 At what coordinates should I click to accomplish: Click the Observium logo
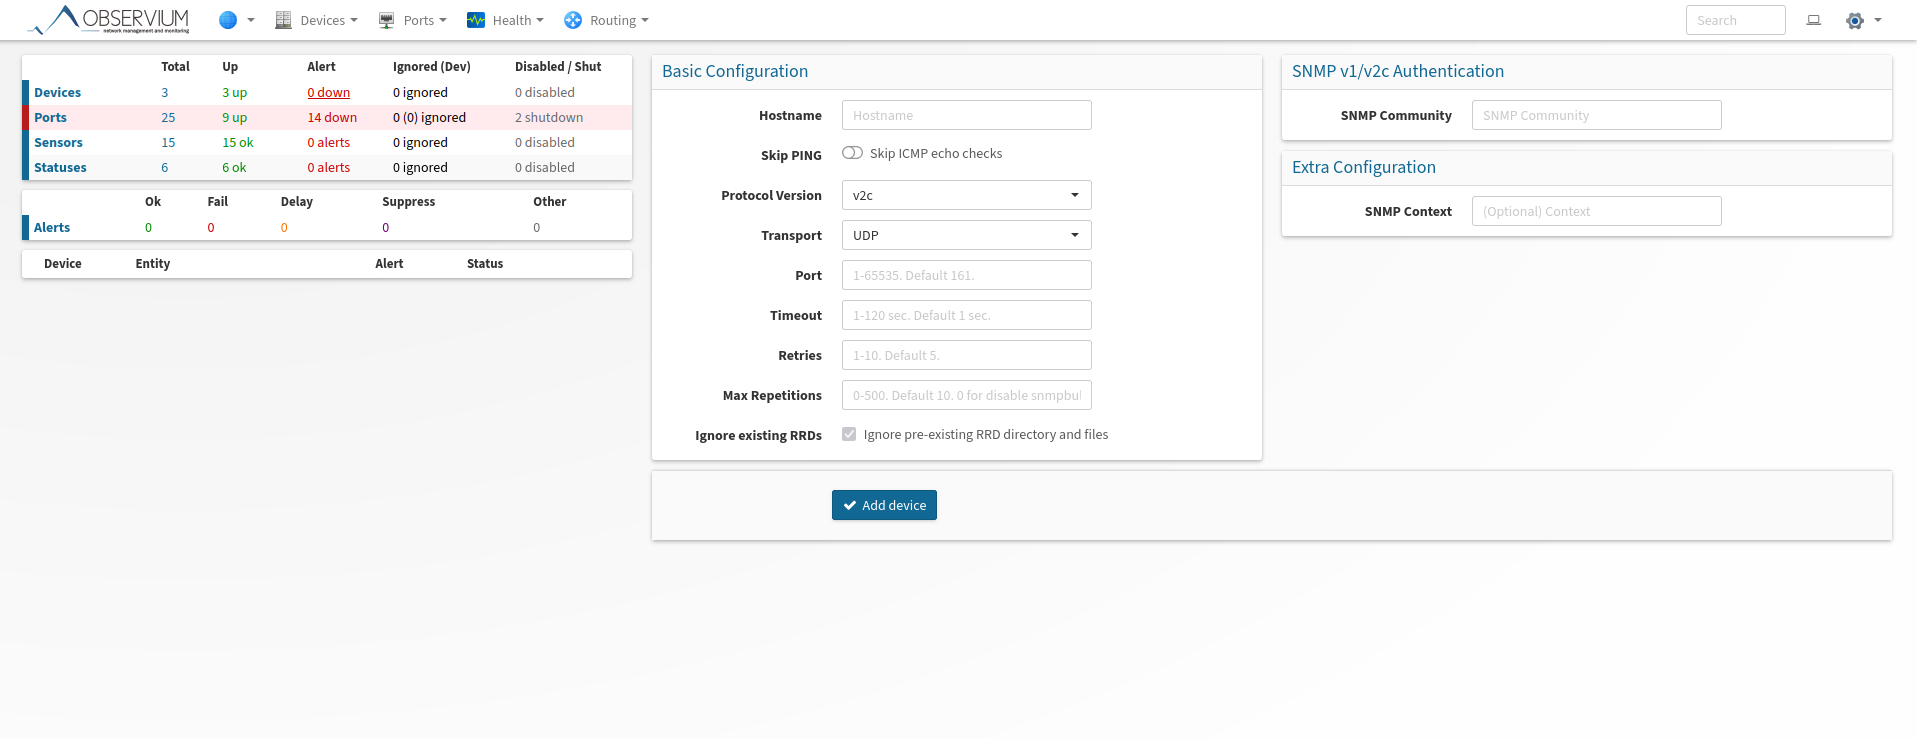pos(108,20)
